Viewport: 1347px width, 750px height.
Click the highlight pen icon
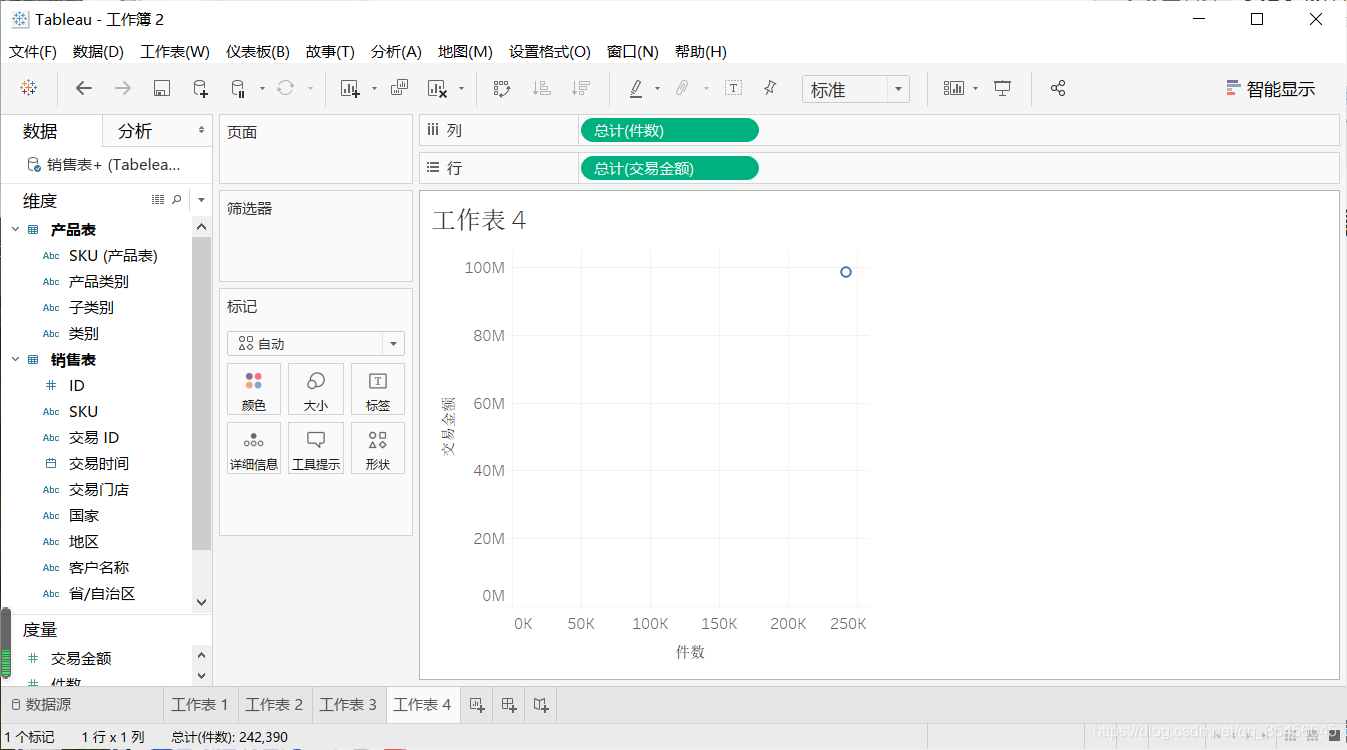point(635,88)
